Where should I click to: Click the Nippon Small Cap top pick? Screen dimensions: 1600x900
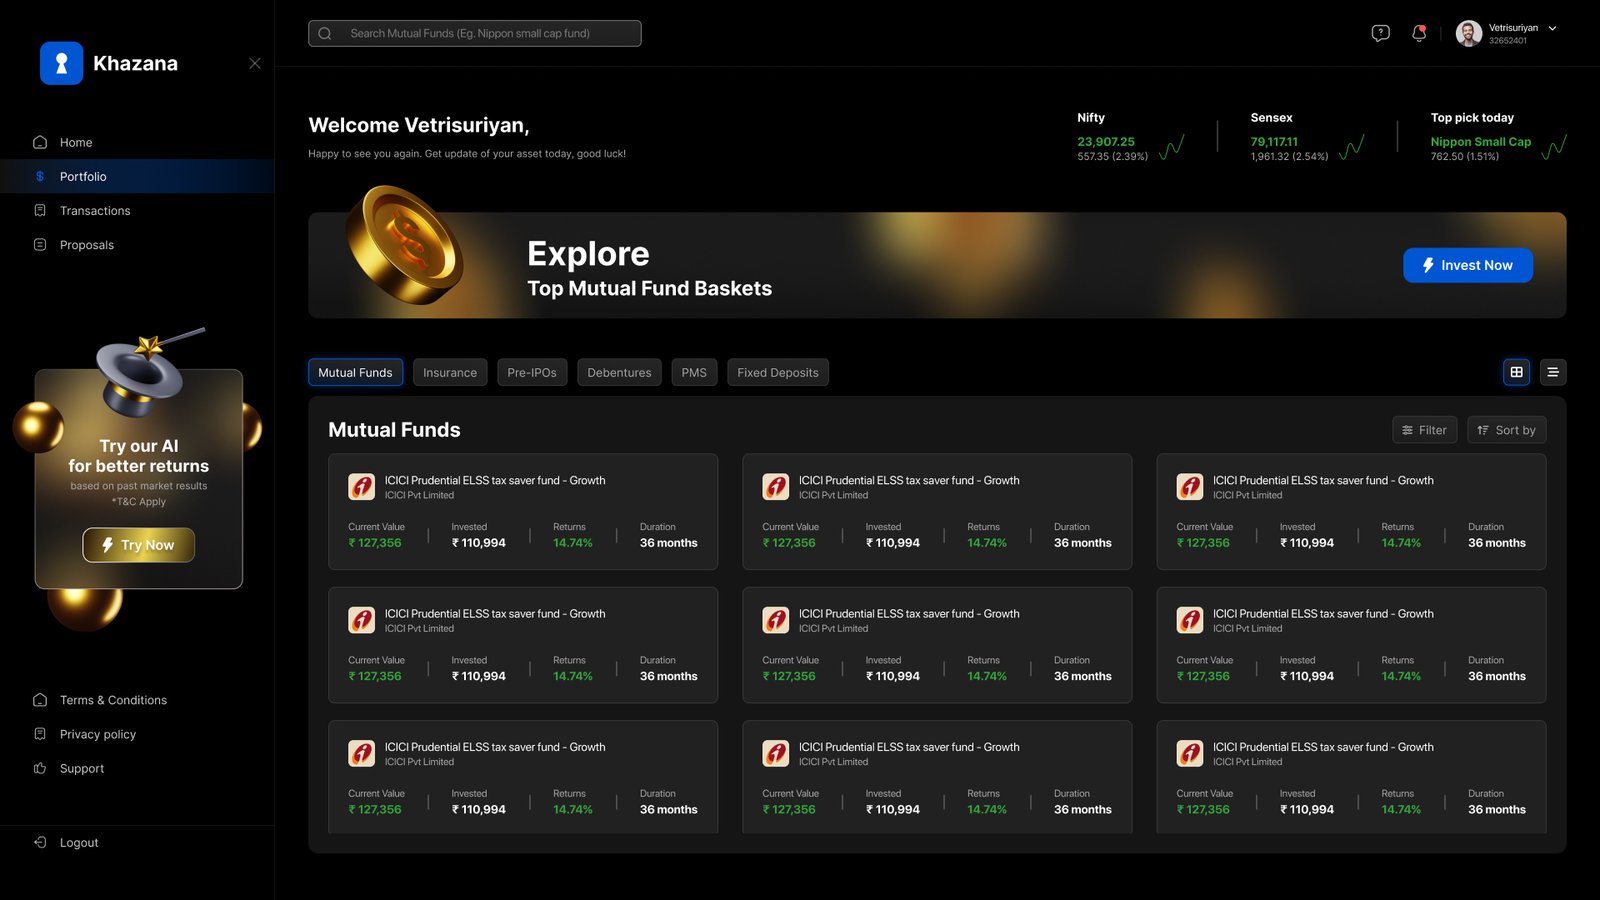pyautogui.click(x=1481, y=142)
